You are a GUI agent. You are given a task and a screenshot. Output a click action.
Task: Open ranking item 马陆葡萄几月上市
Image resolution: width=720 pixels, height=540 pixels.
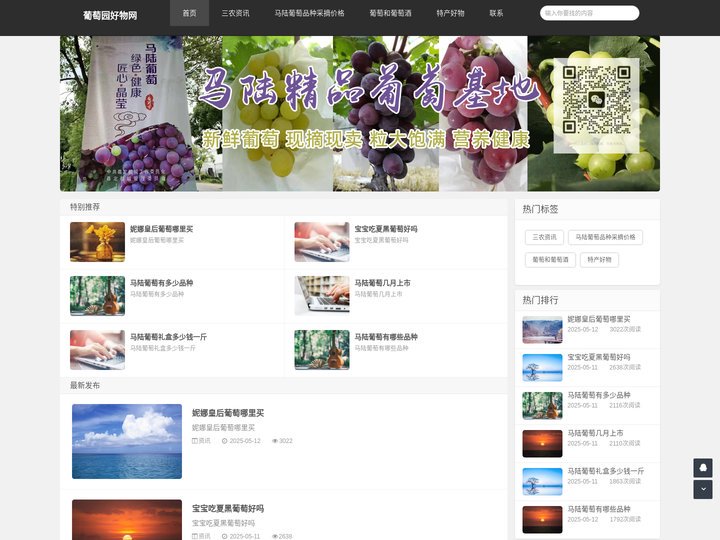[x=596, y=433]
